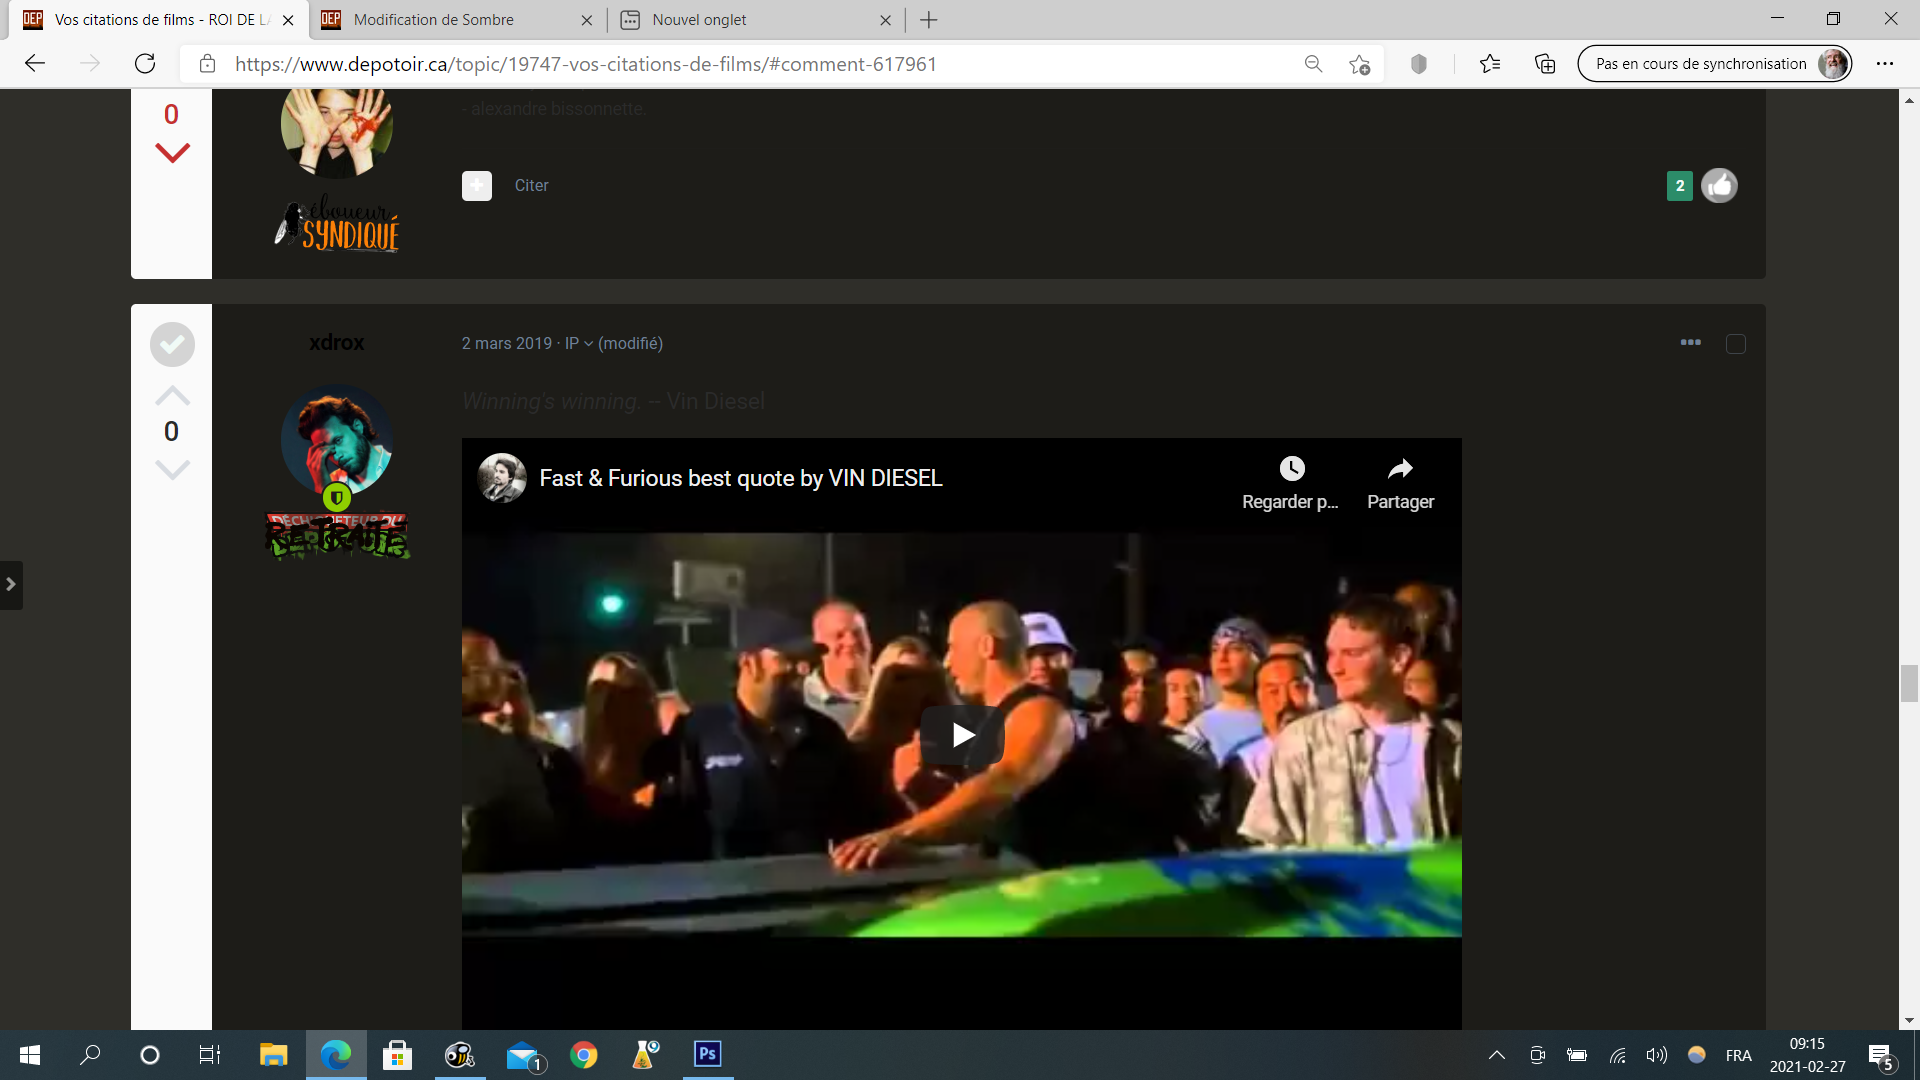Mark xdrox's post with the checkmark circle
The width and height of the screenshot is (1920, 1080).
click(x=172, y=344)
